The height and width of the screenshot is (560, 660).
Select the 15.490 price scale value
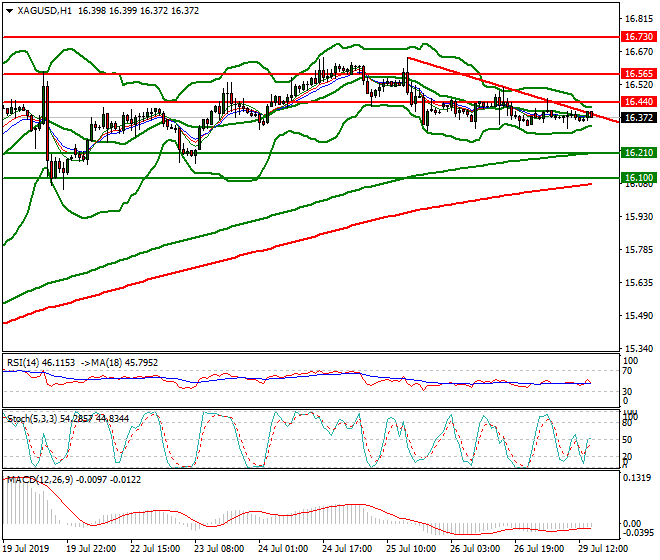pos(639,316)
